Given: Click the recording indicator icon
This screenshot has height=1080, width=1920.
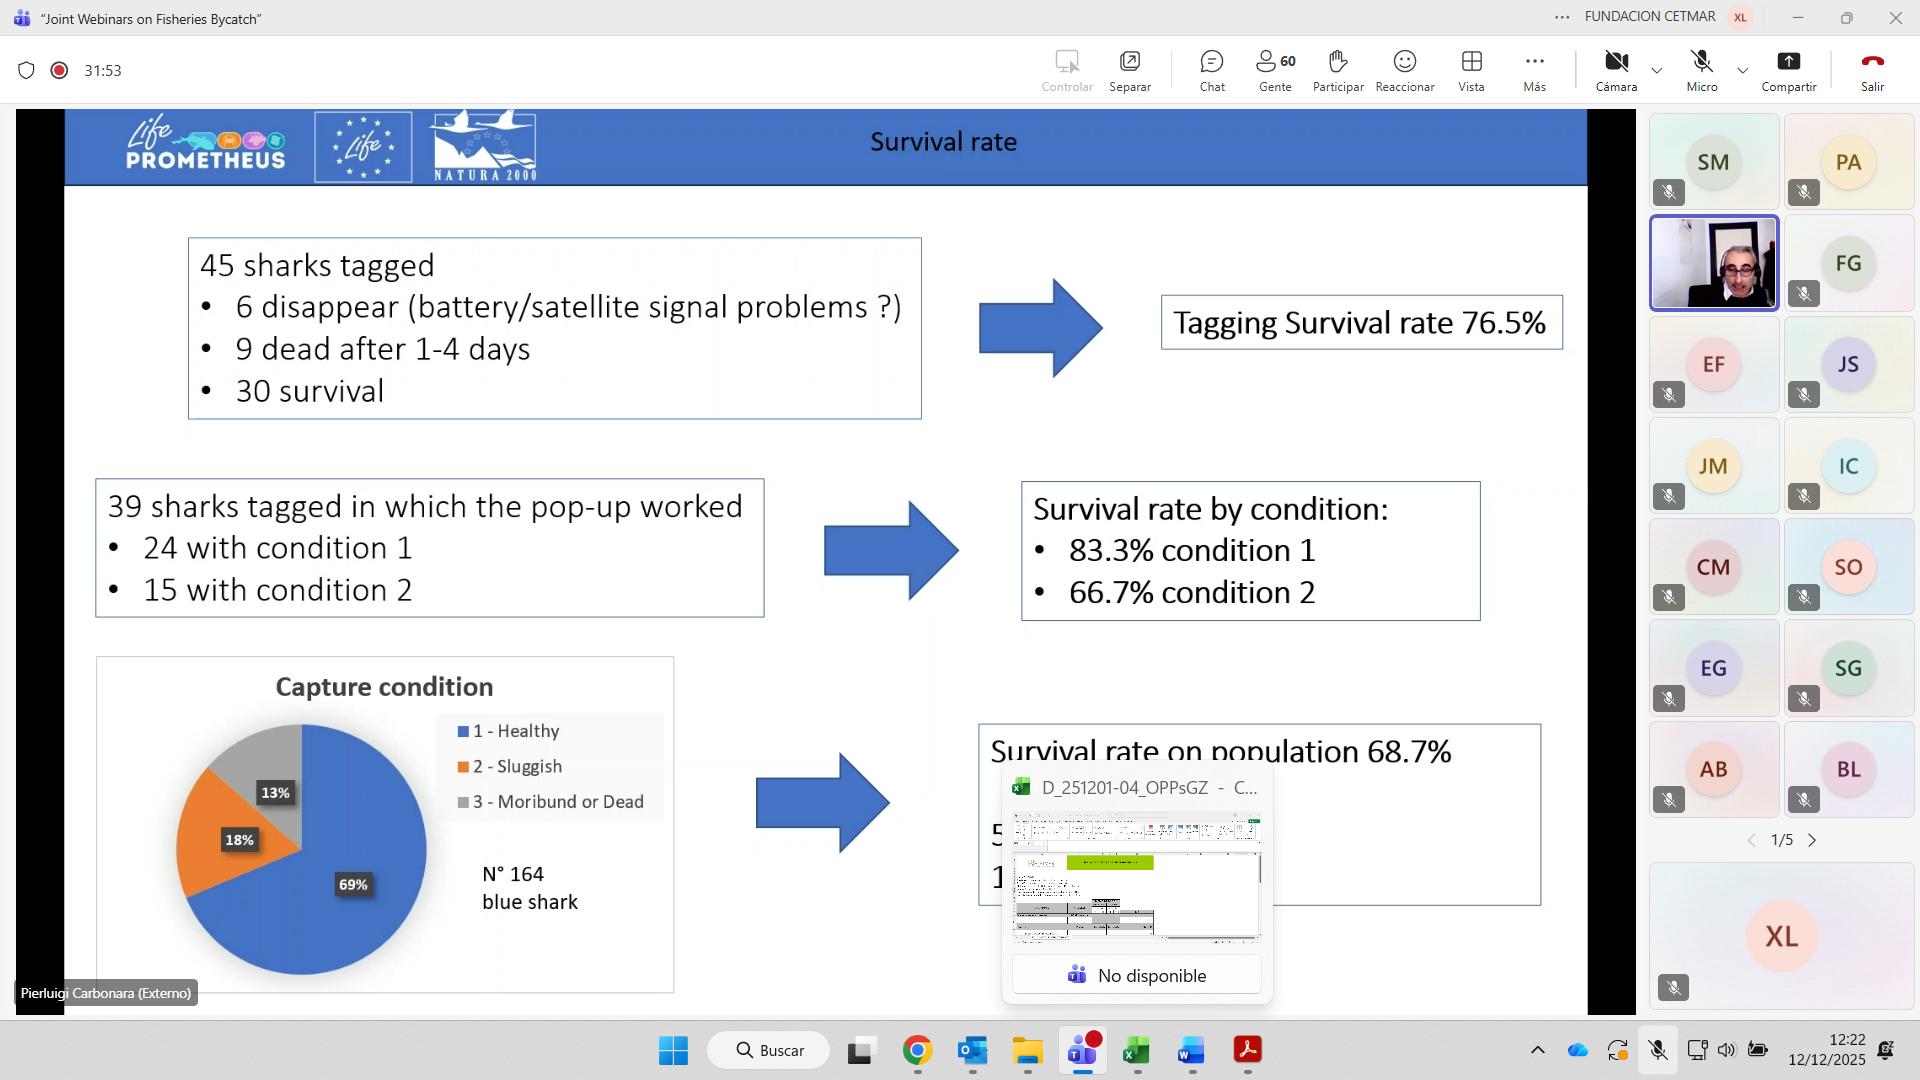Looking at the screenshot, I should [59, 70].
